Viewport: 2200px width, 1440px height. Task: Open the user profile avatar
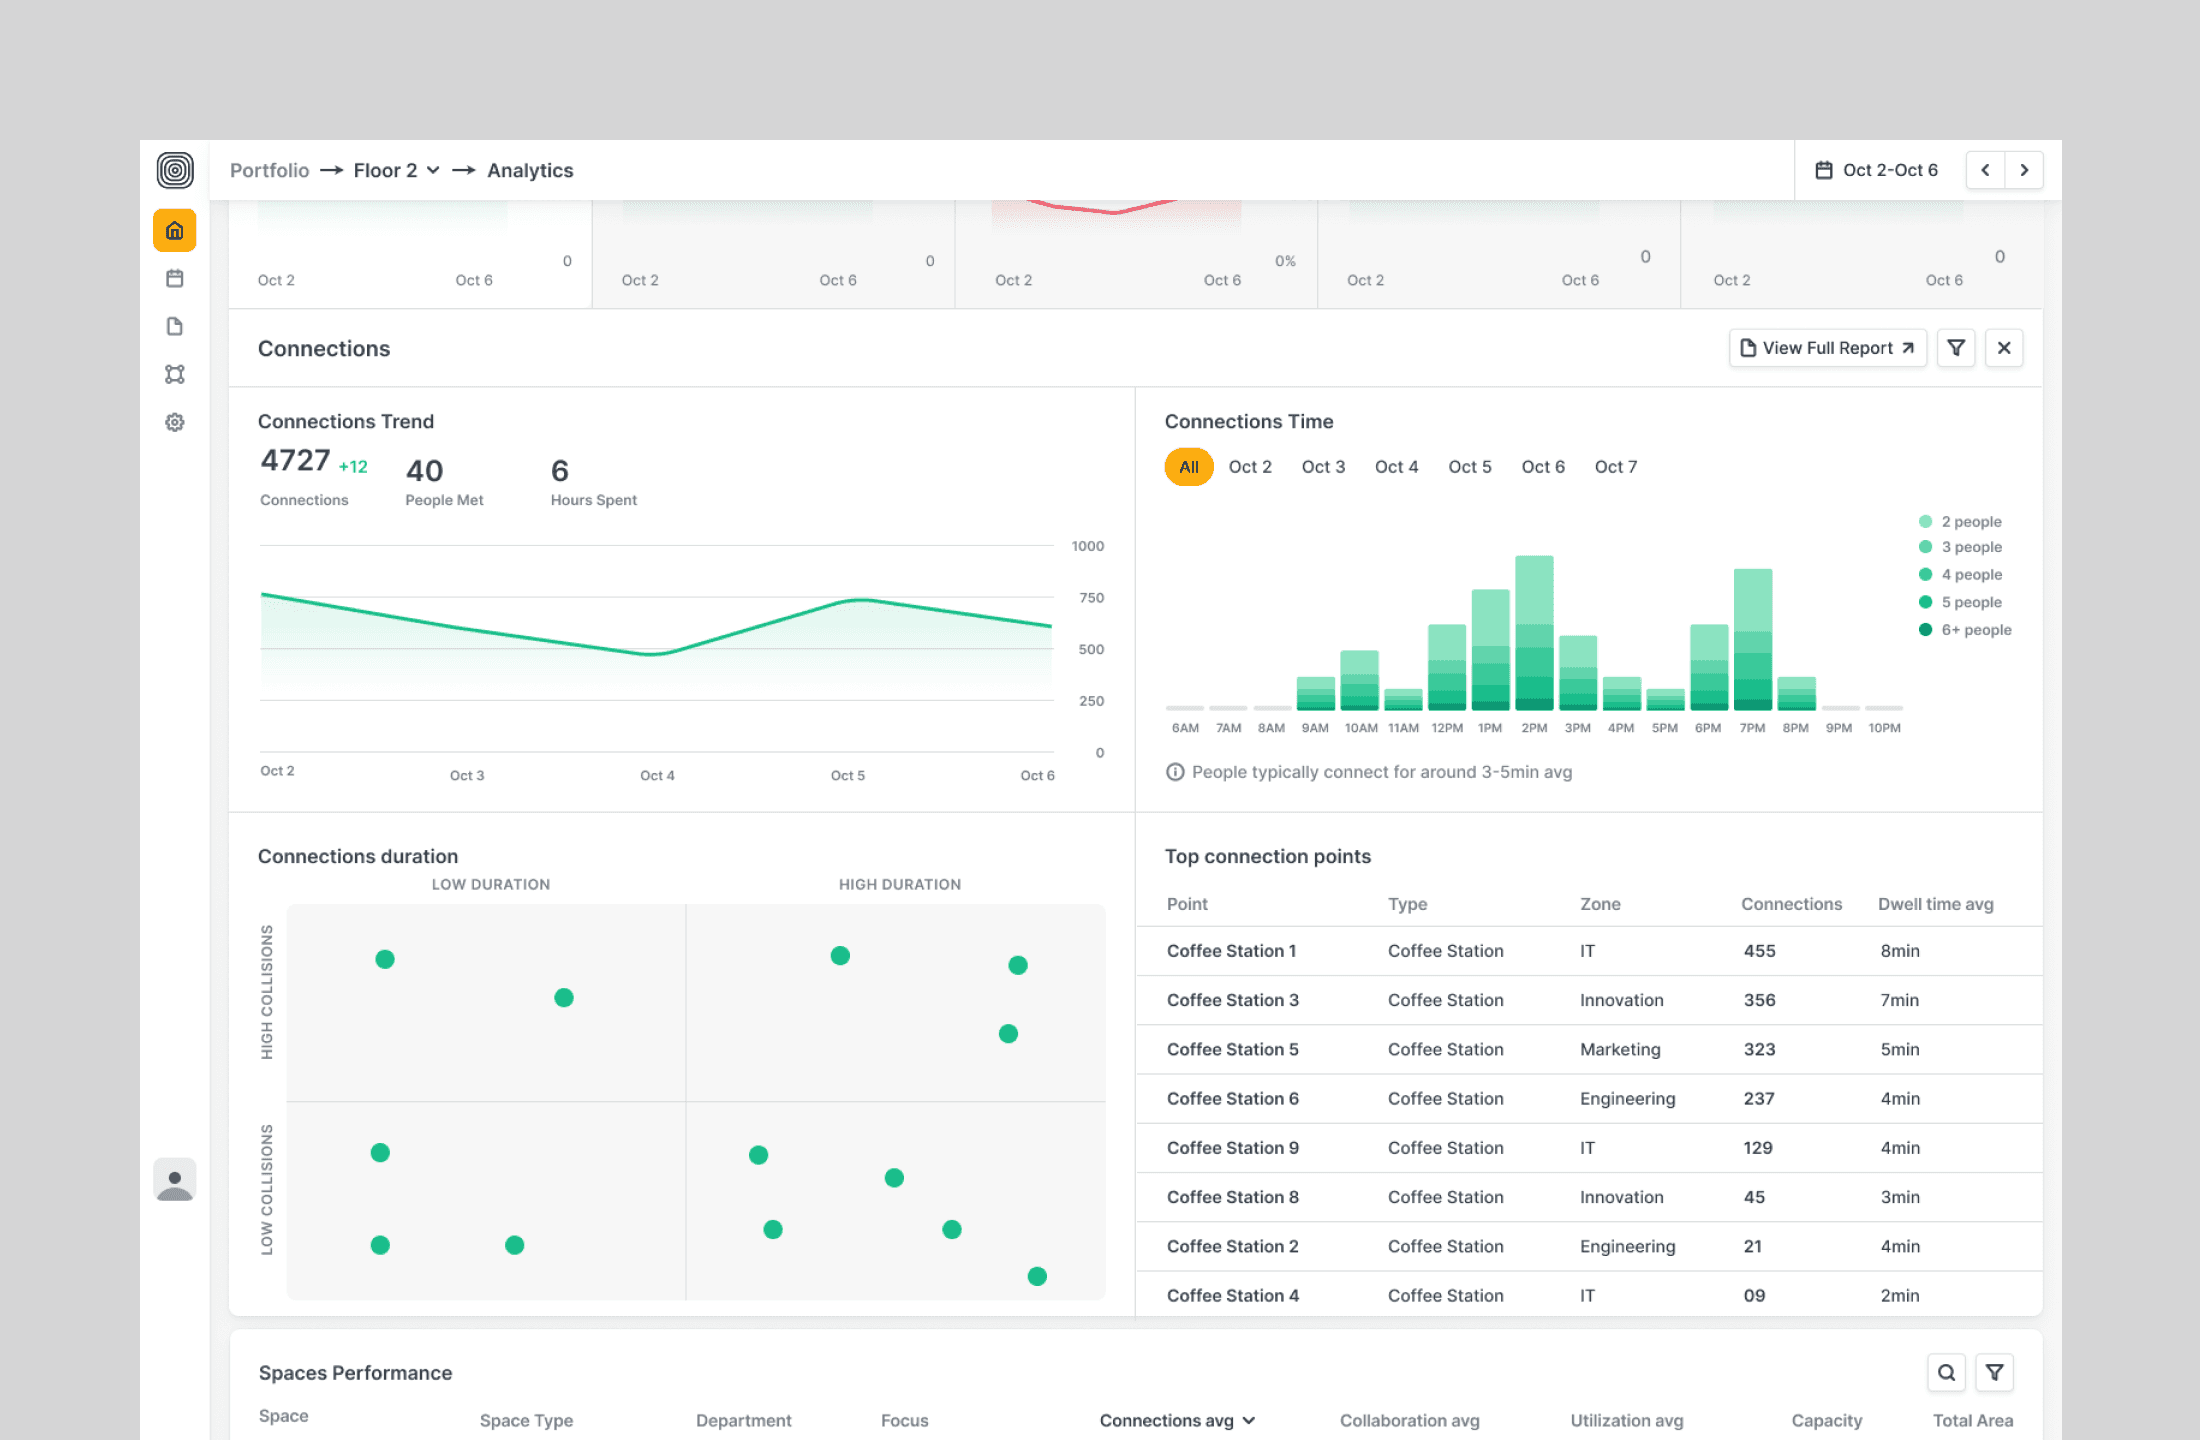pyautogui.click(x=174, y=1180)
